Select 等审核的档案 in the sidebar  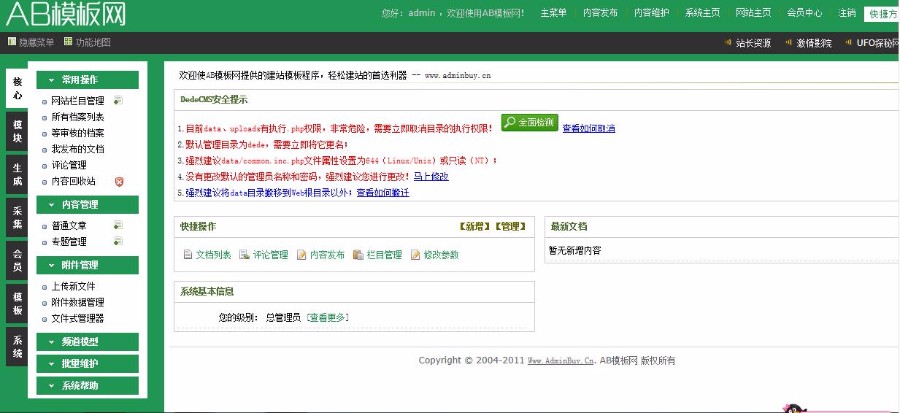(x=78, y=133)
